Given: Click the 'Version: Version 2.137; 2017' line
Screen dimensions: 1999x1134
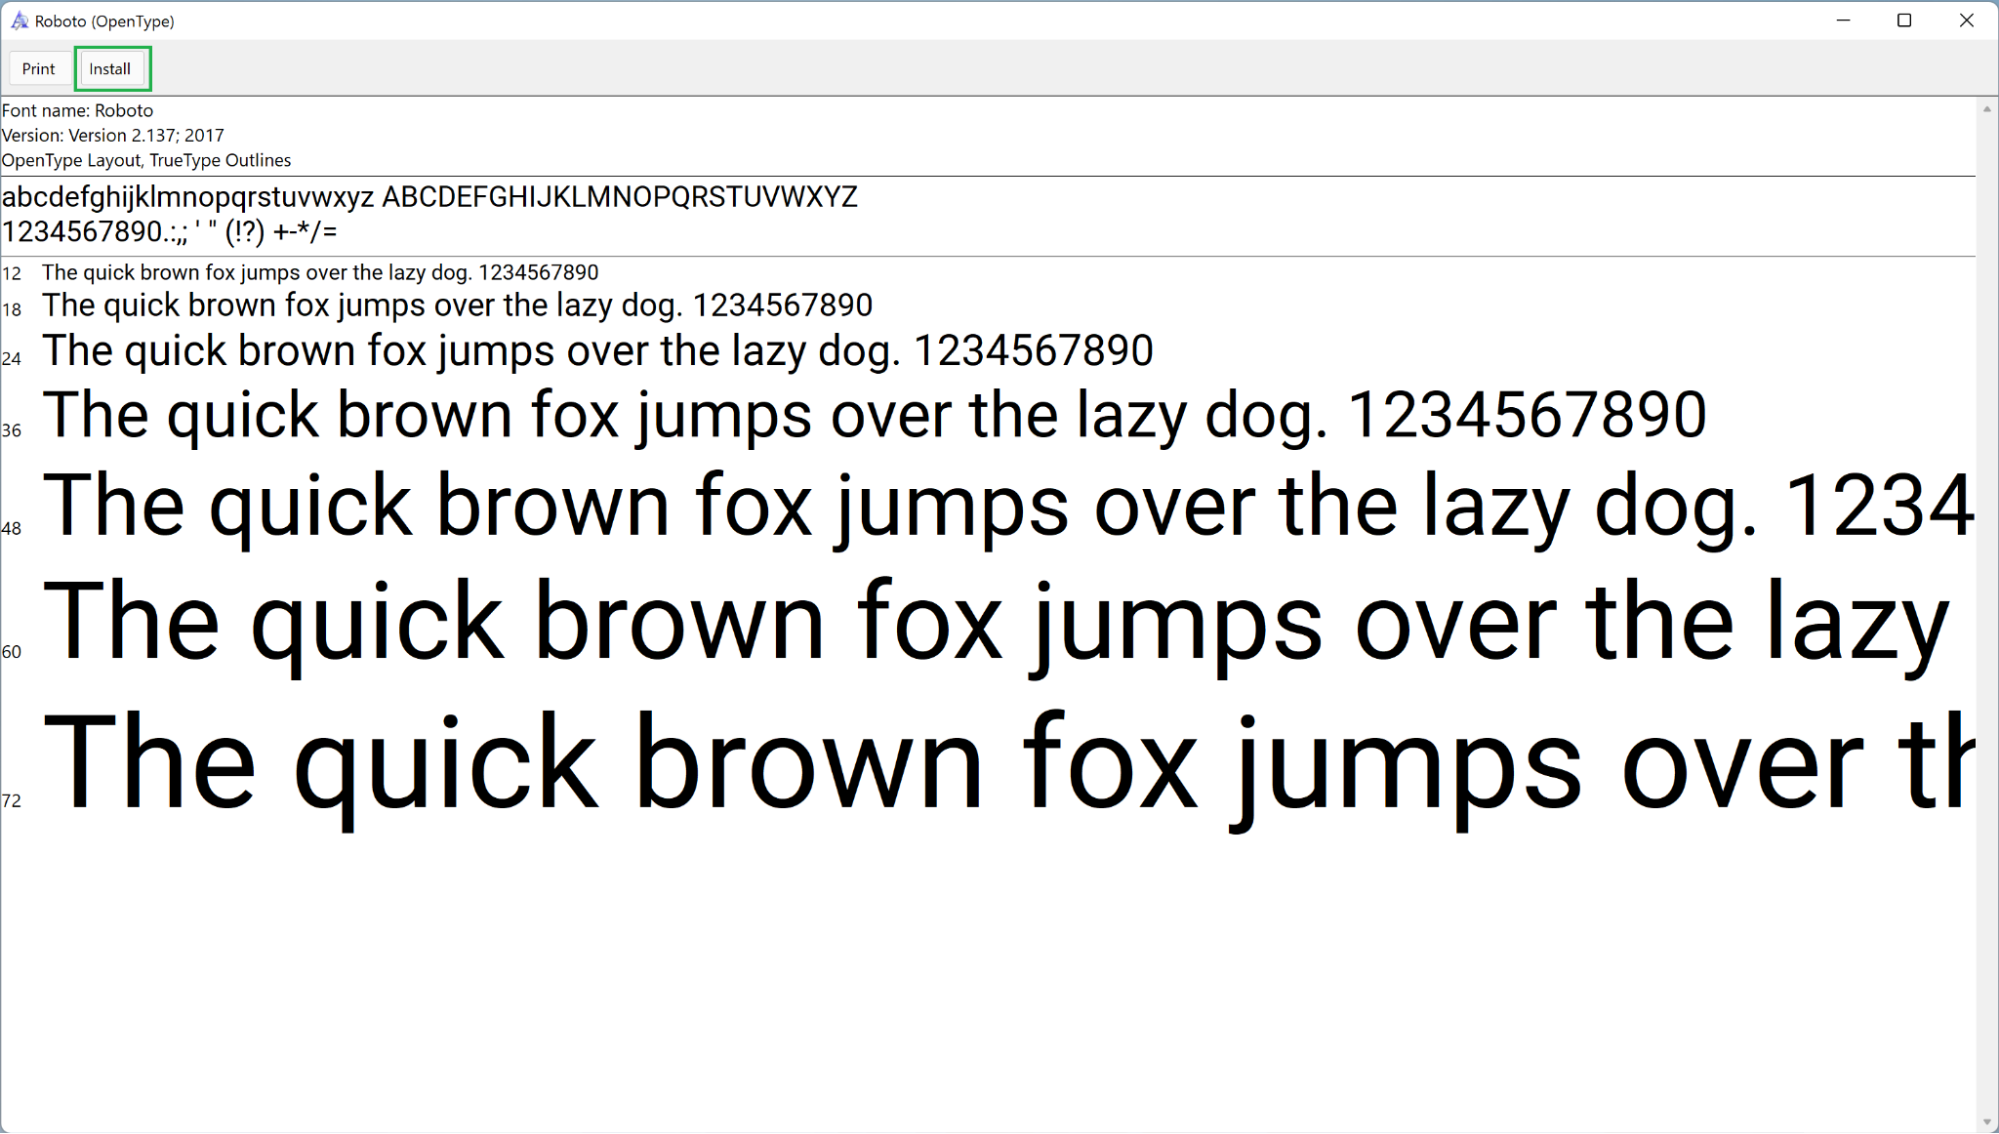Looking at the screenshot, I should [113, 135].
